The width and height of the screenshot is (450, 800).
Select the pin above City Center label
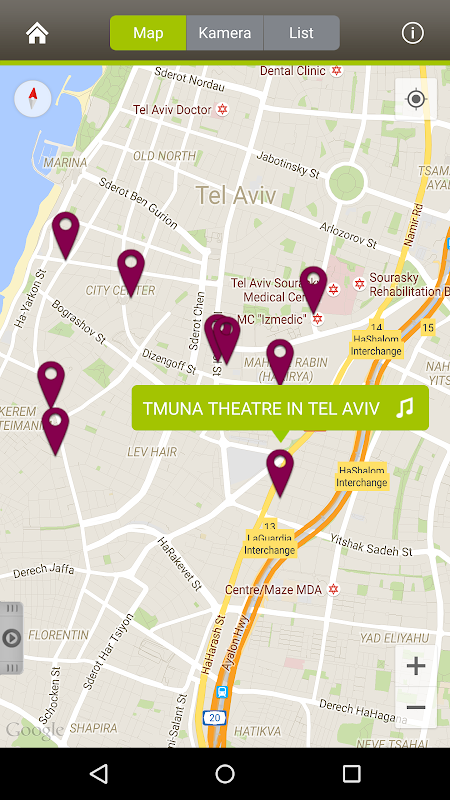[131, 273]
